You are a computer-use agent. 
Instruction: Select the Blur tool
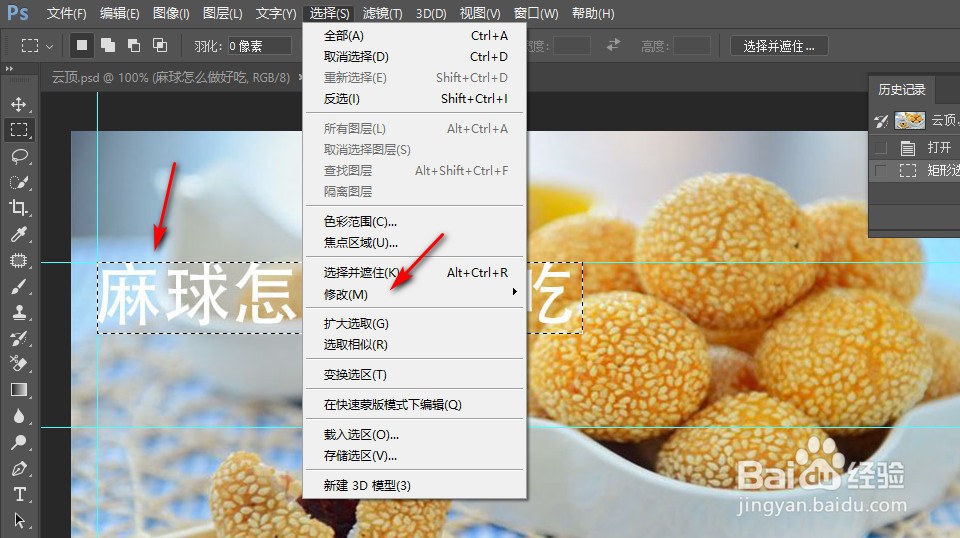coord(18,416)
